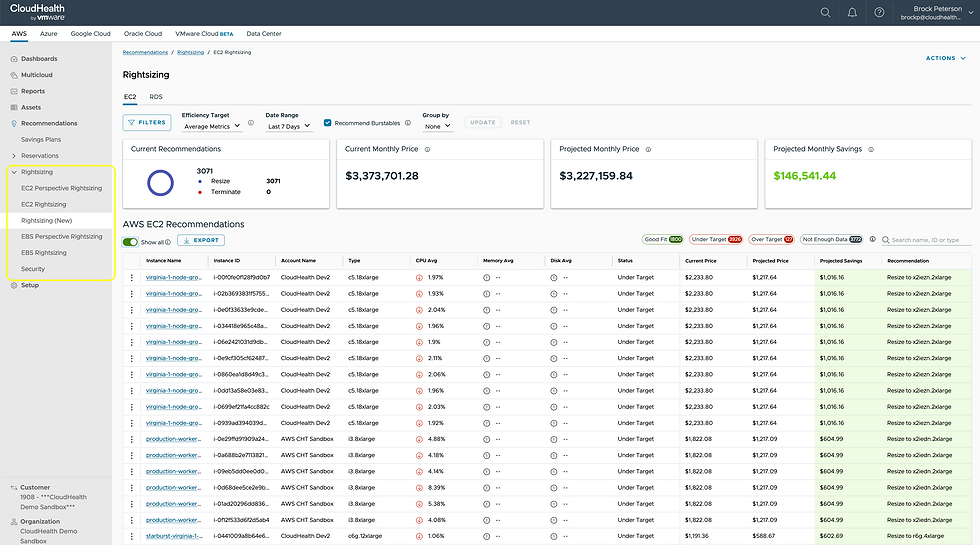This screenshot has width=980, height=545.
Task: Toggle the Recommend Burstables checkbox
Action: click(x=328, y=122)
